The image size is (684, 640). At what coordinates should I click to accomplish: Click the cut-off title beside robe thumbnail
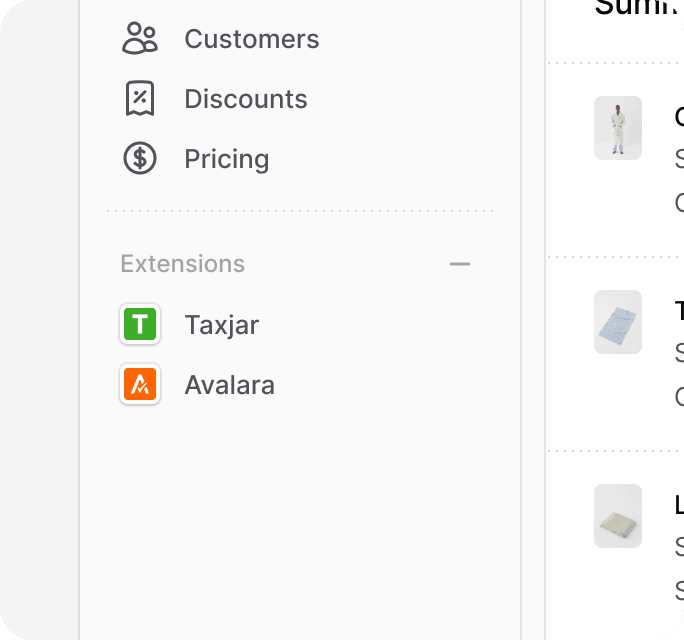tap(679, 117)
